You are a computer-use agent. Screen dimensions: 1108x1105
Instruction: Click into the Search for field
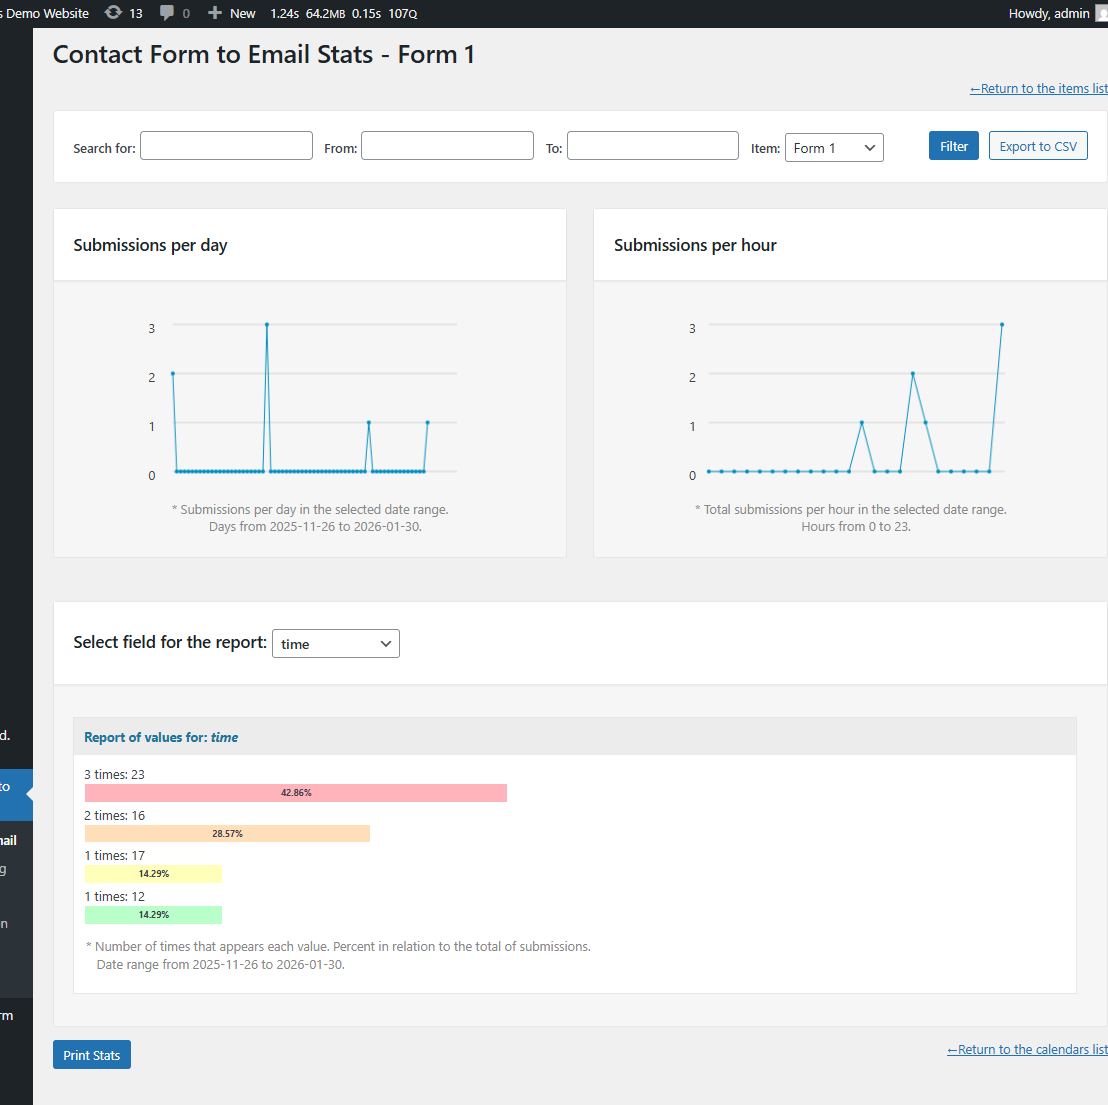click(x=226, y=146)
